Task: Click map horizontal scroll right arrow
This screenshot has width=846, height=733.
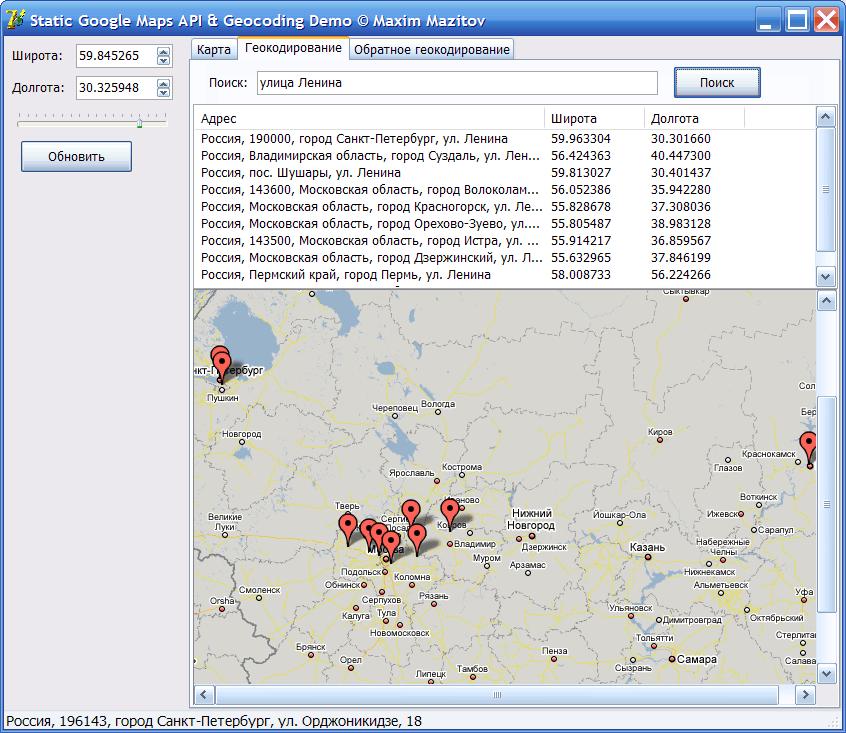Action: click(805, 695)
